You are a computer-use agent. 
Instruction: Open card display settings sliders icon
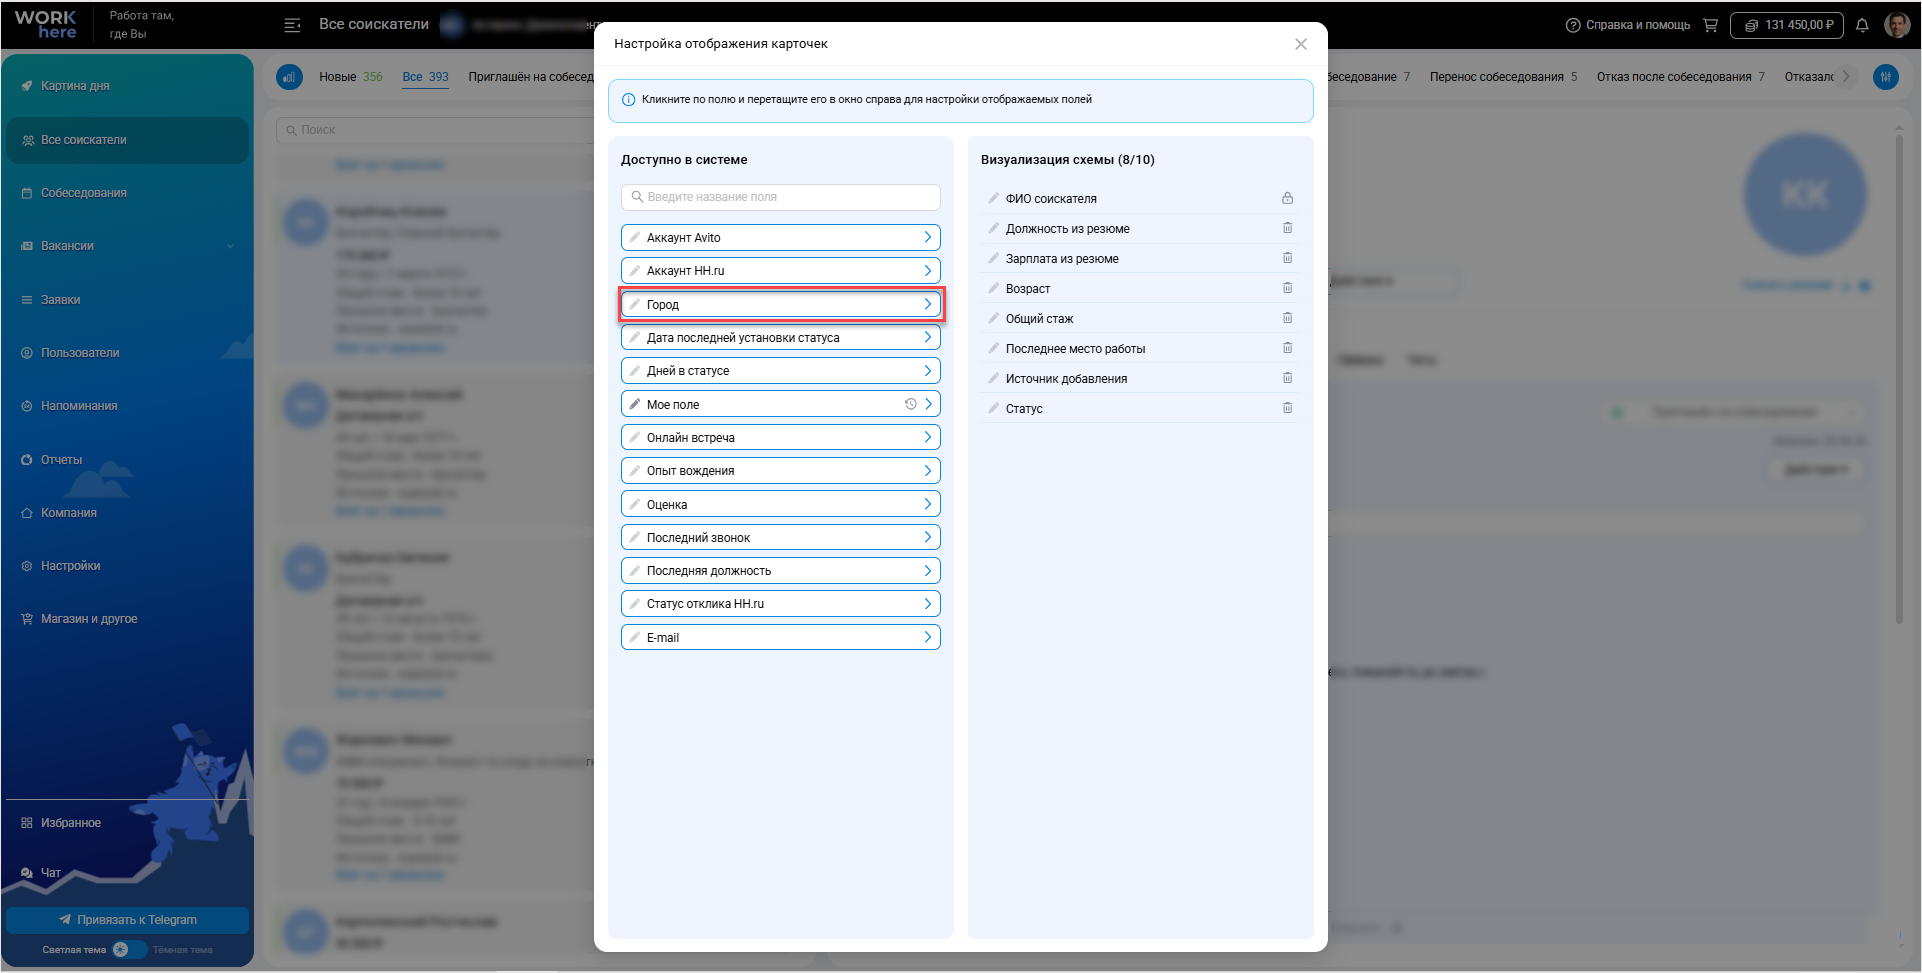pyautogui.click(x=1886, y=77)
